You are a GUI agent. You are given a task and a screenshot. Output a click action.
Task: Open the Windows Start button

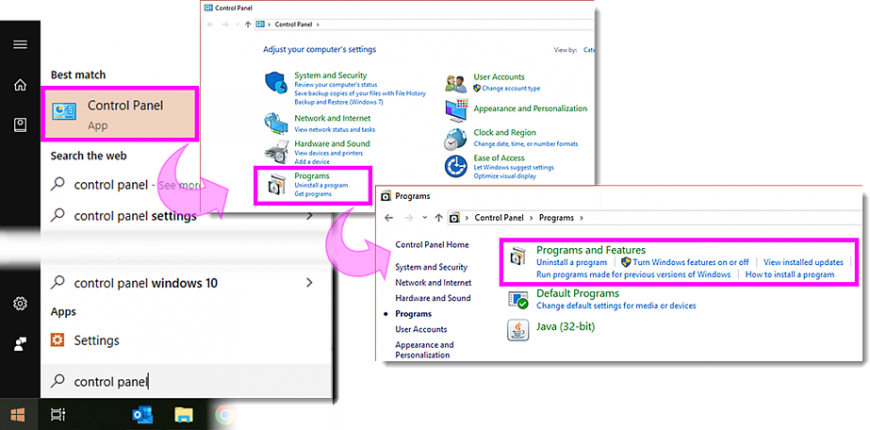click(x=18, y=414)
